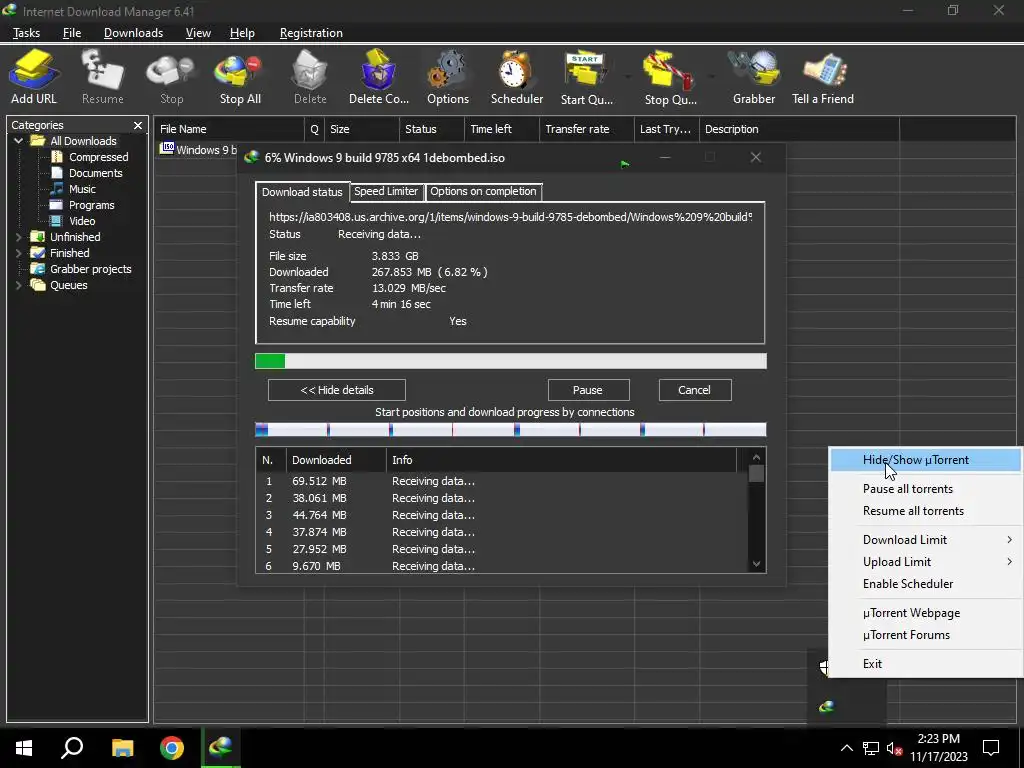Open the File menu
This screenshot has width=1024, height=768.
tap(72, 33)
